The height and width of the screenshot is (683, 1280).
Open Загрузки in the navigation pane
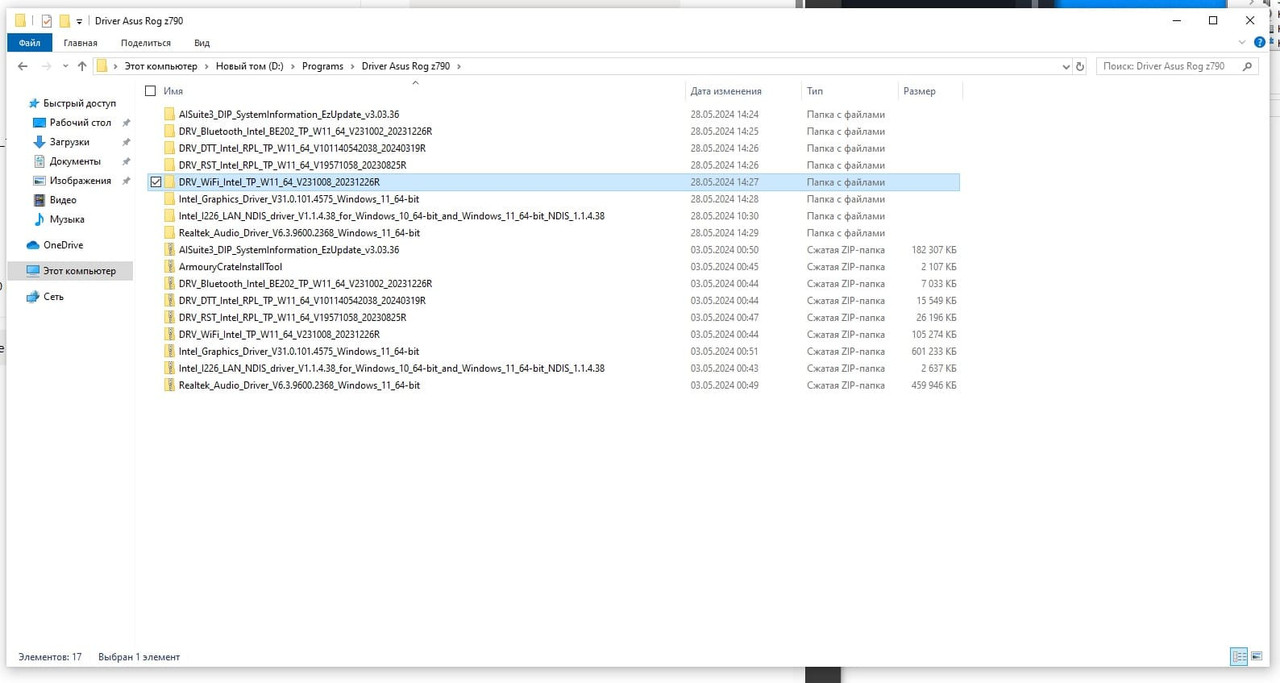pyautogui.click(x=62, y=142)
